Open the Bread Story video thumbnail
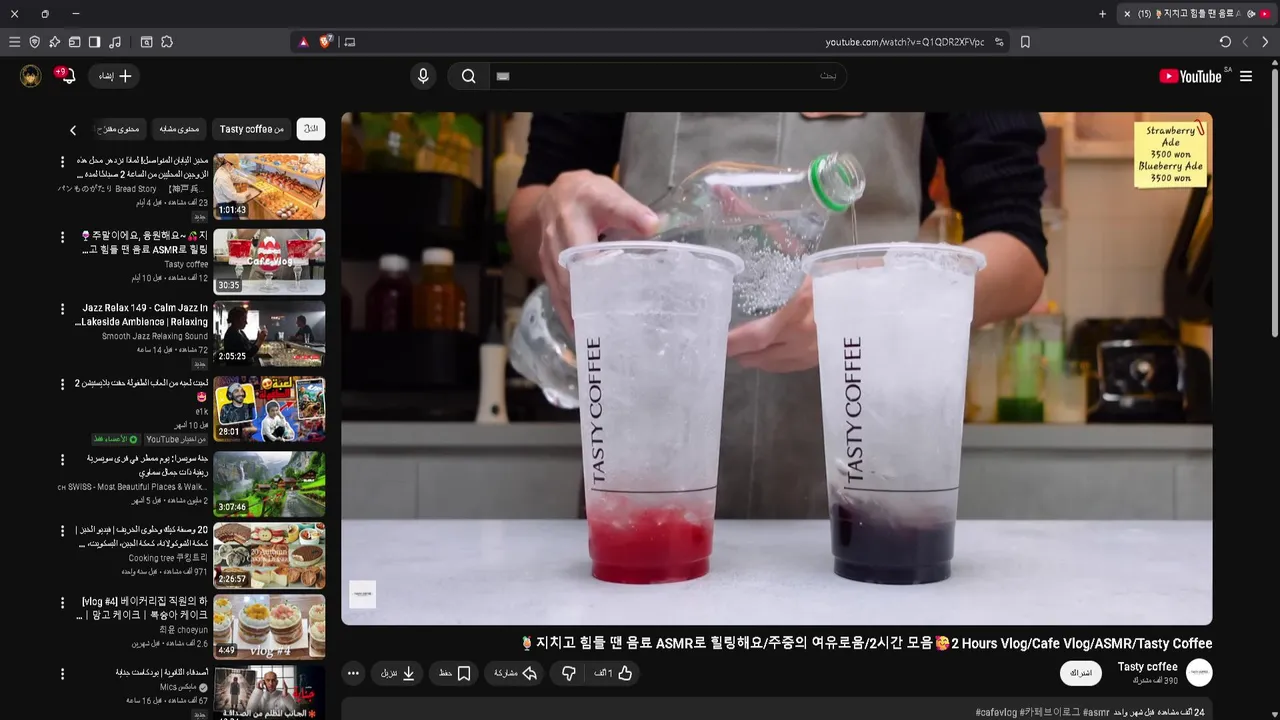Screen dimensions: 1280x720 (269, 186)
